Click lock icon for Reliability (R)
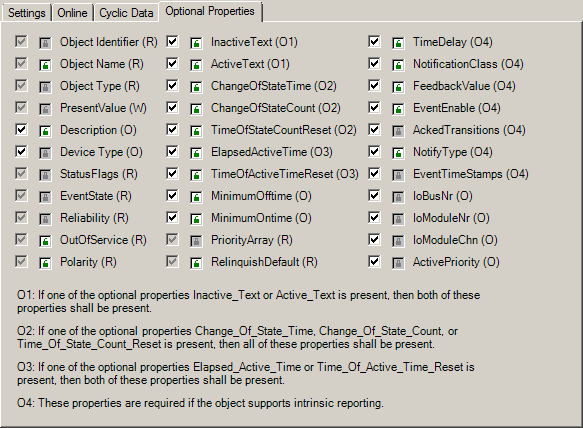This screenshot has width=583, height=428. [45, 219]
